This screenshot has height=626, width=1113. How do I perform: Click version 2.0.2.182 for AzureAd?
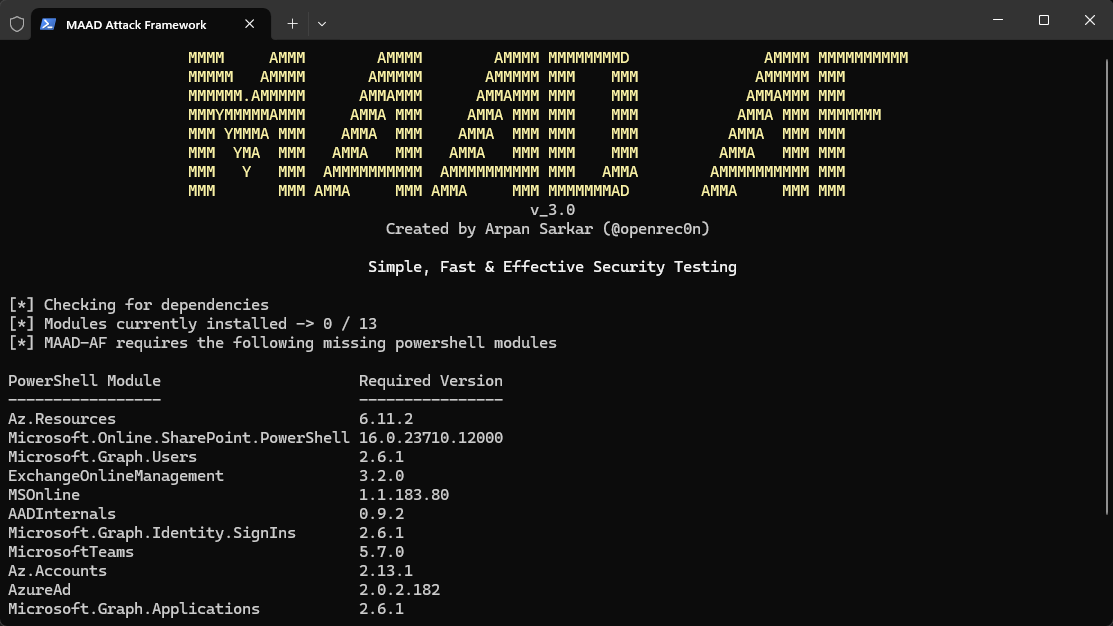(400, 590)
